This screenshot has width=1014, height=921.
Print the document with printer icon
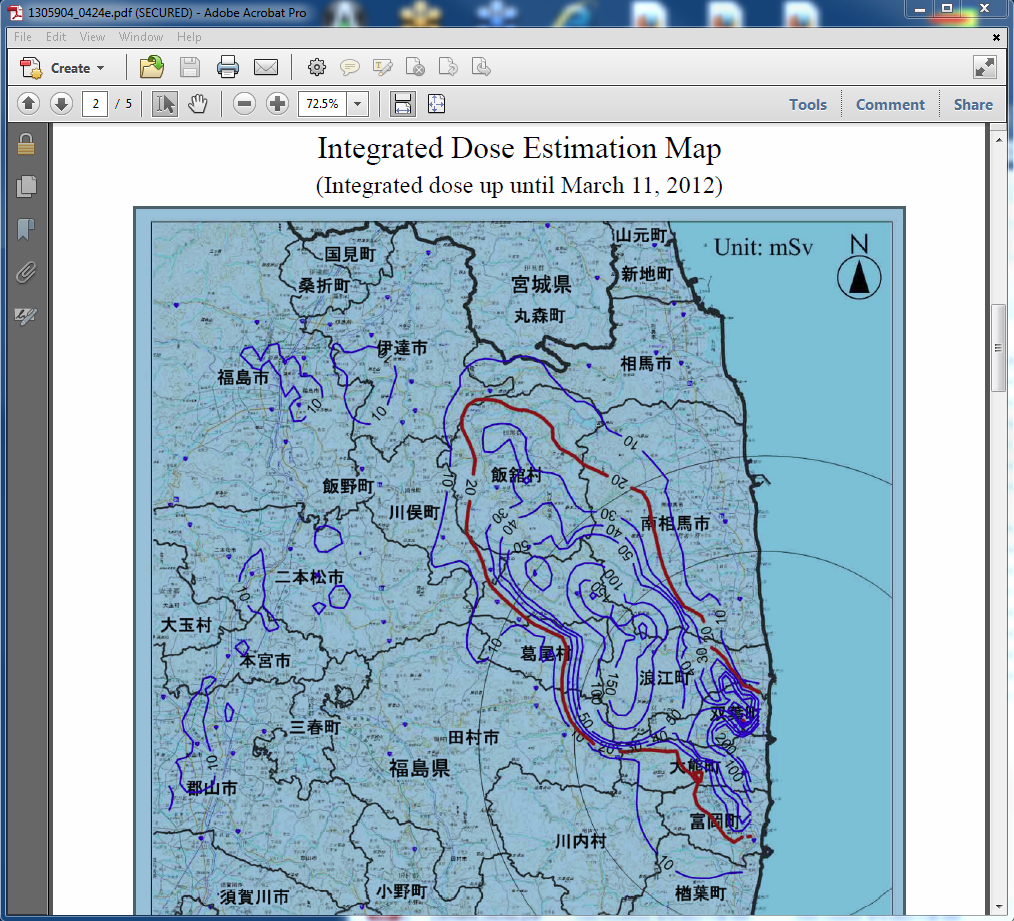point(228,67)
